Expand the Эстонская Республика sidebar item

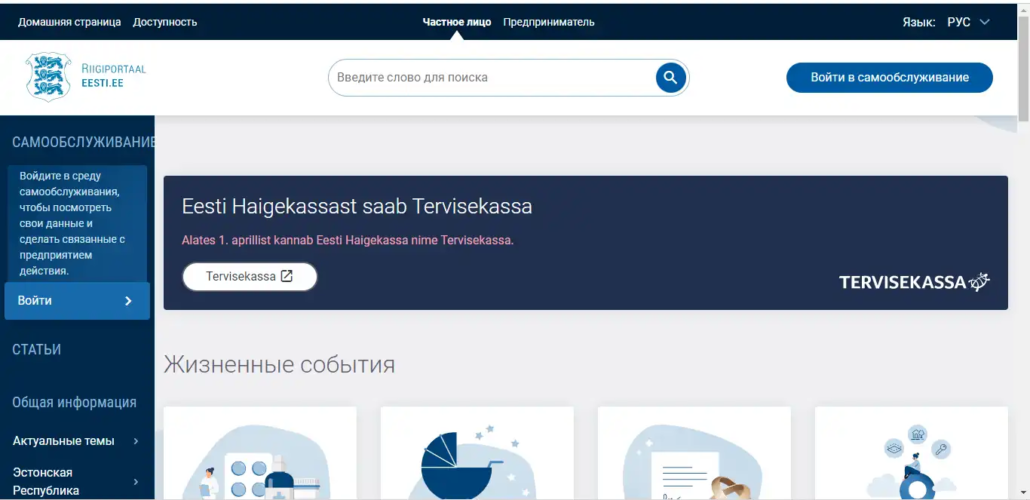click(x=77, y=482)
